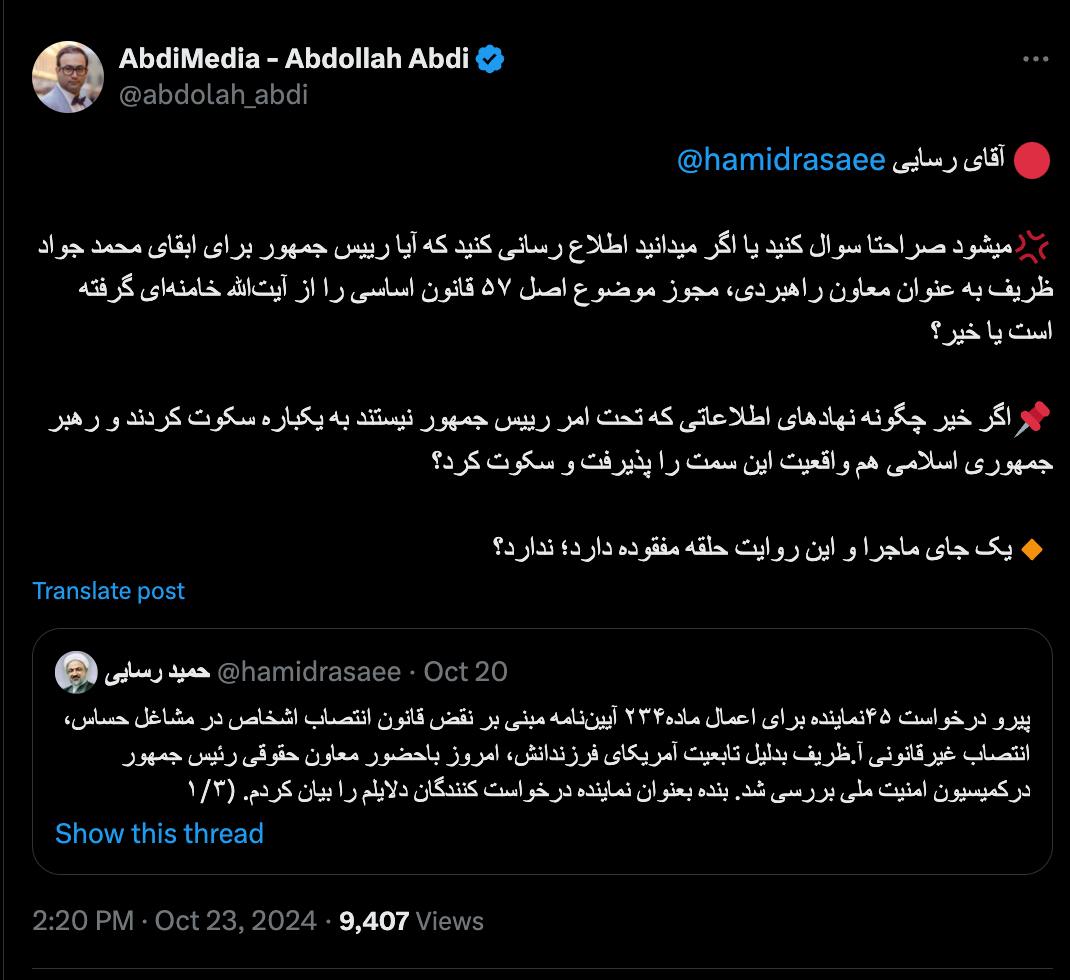Click the orange diamond emoji

coord(1031,549)
